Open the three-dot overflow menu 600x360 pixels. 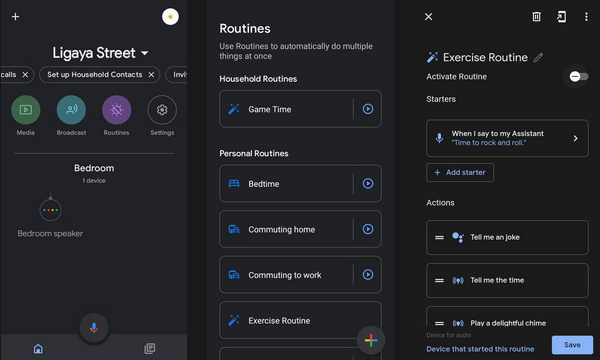click(586, 17)
